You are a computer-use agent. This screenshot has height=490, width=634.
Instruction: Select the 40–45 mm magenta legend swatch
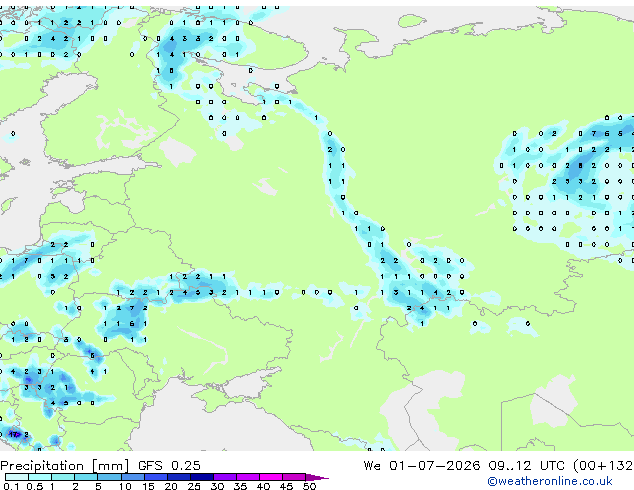271,477
